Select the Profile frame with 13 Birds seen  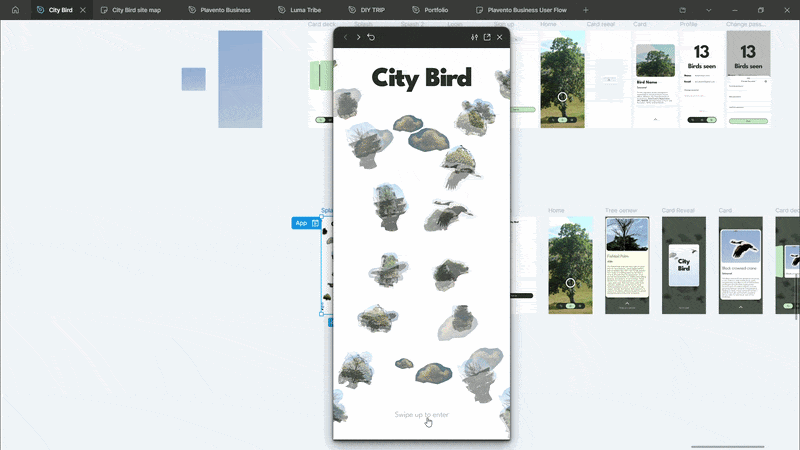click(x=702, y=79)
